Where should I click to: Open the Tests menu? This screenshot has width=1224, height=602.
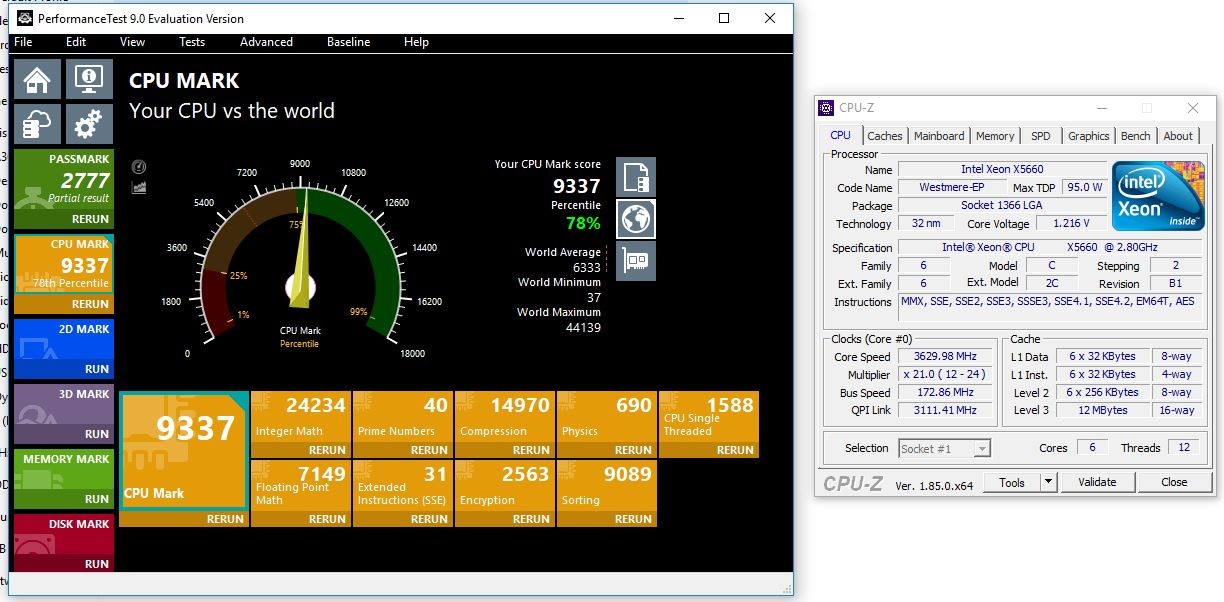click(192, 42)
